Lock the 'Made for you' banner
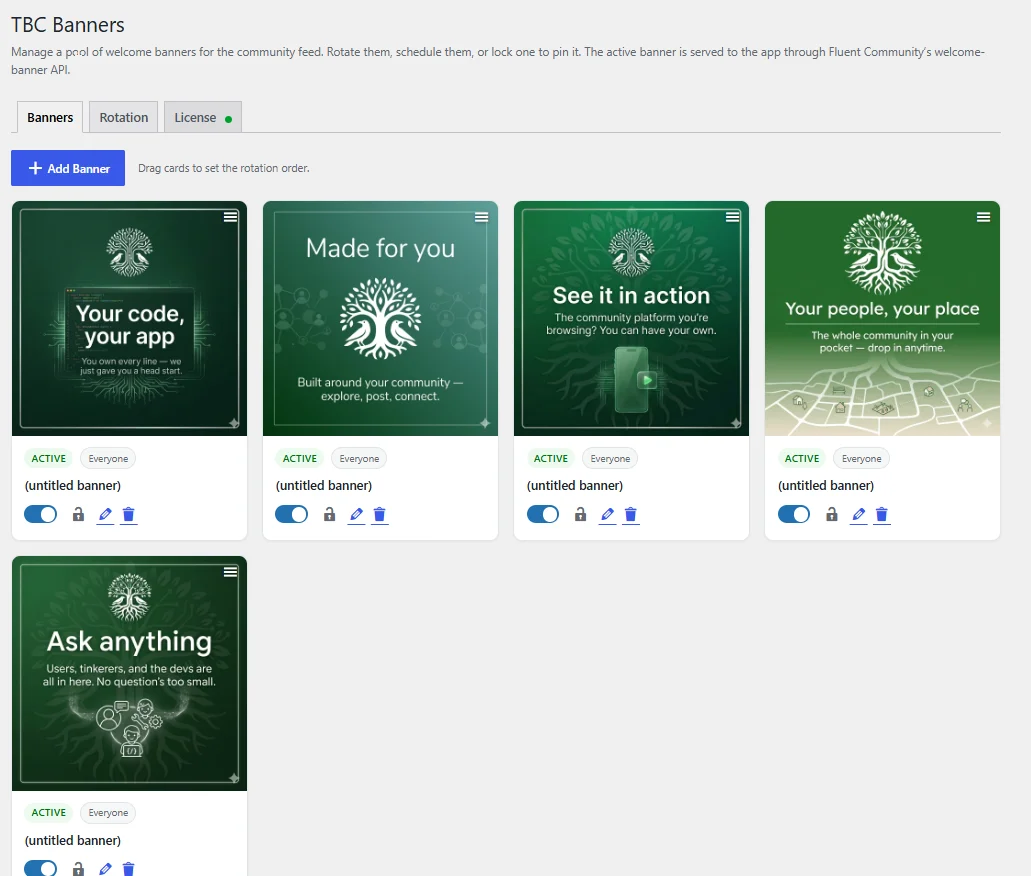1031x876 pixels. coord(329,514)
